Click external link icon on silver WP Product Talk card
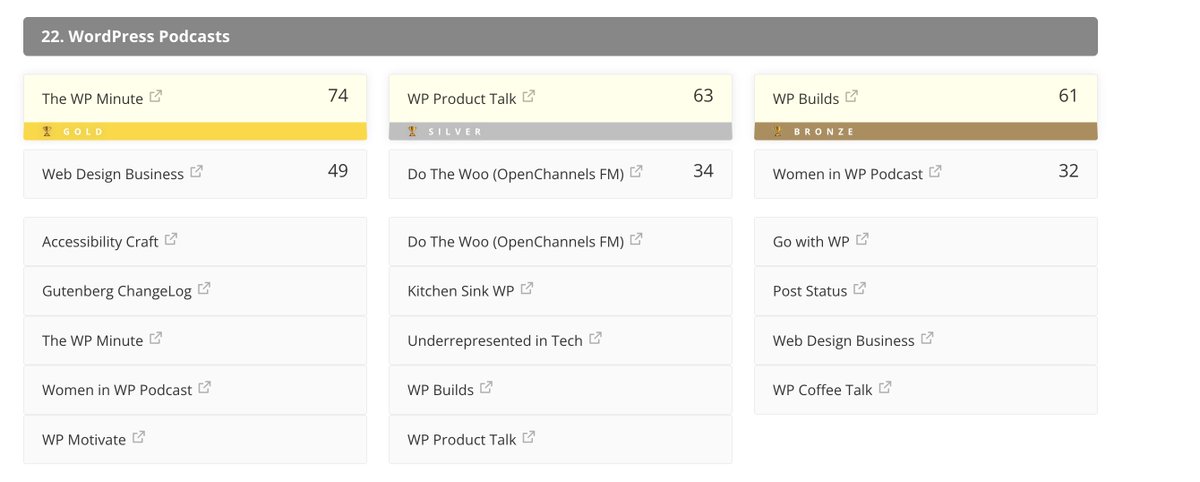Screen dimensions: 1200x482 (x=529, y=97)
